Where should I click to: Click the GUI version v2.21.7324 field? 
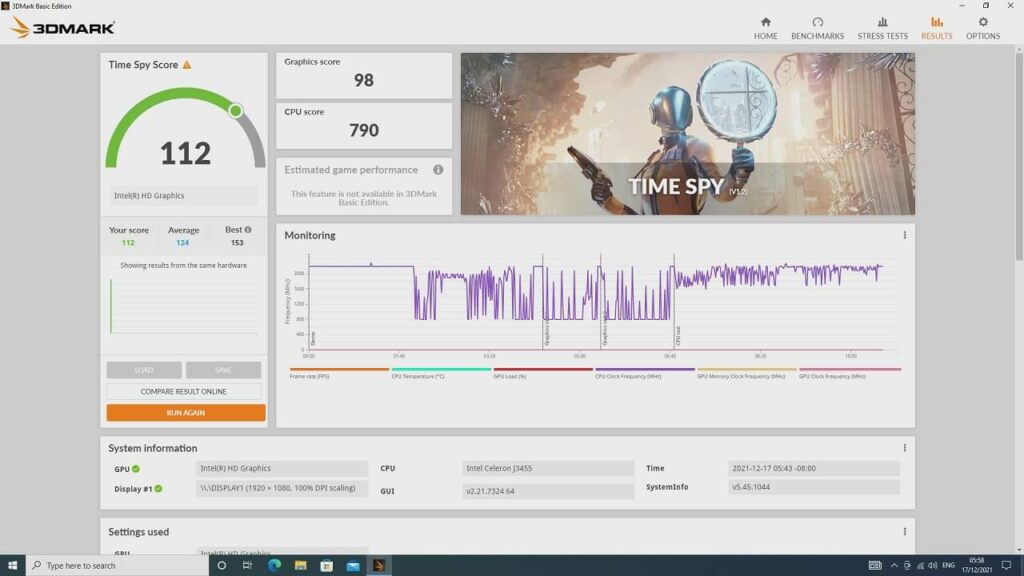coord(548,490)
